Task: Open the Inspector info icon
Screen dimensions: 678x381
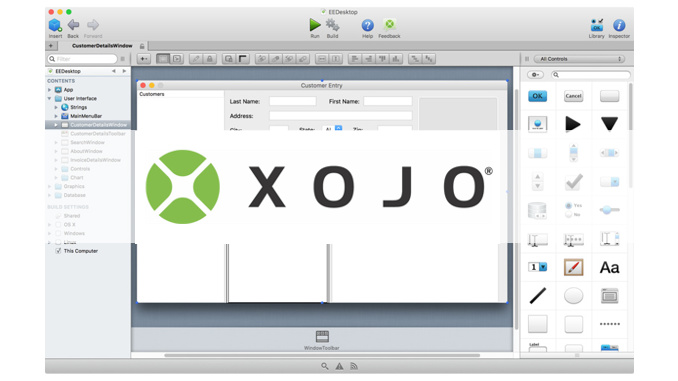Action: [619, 25]
